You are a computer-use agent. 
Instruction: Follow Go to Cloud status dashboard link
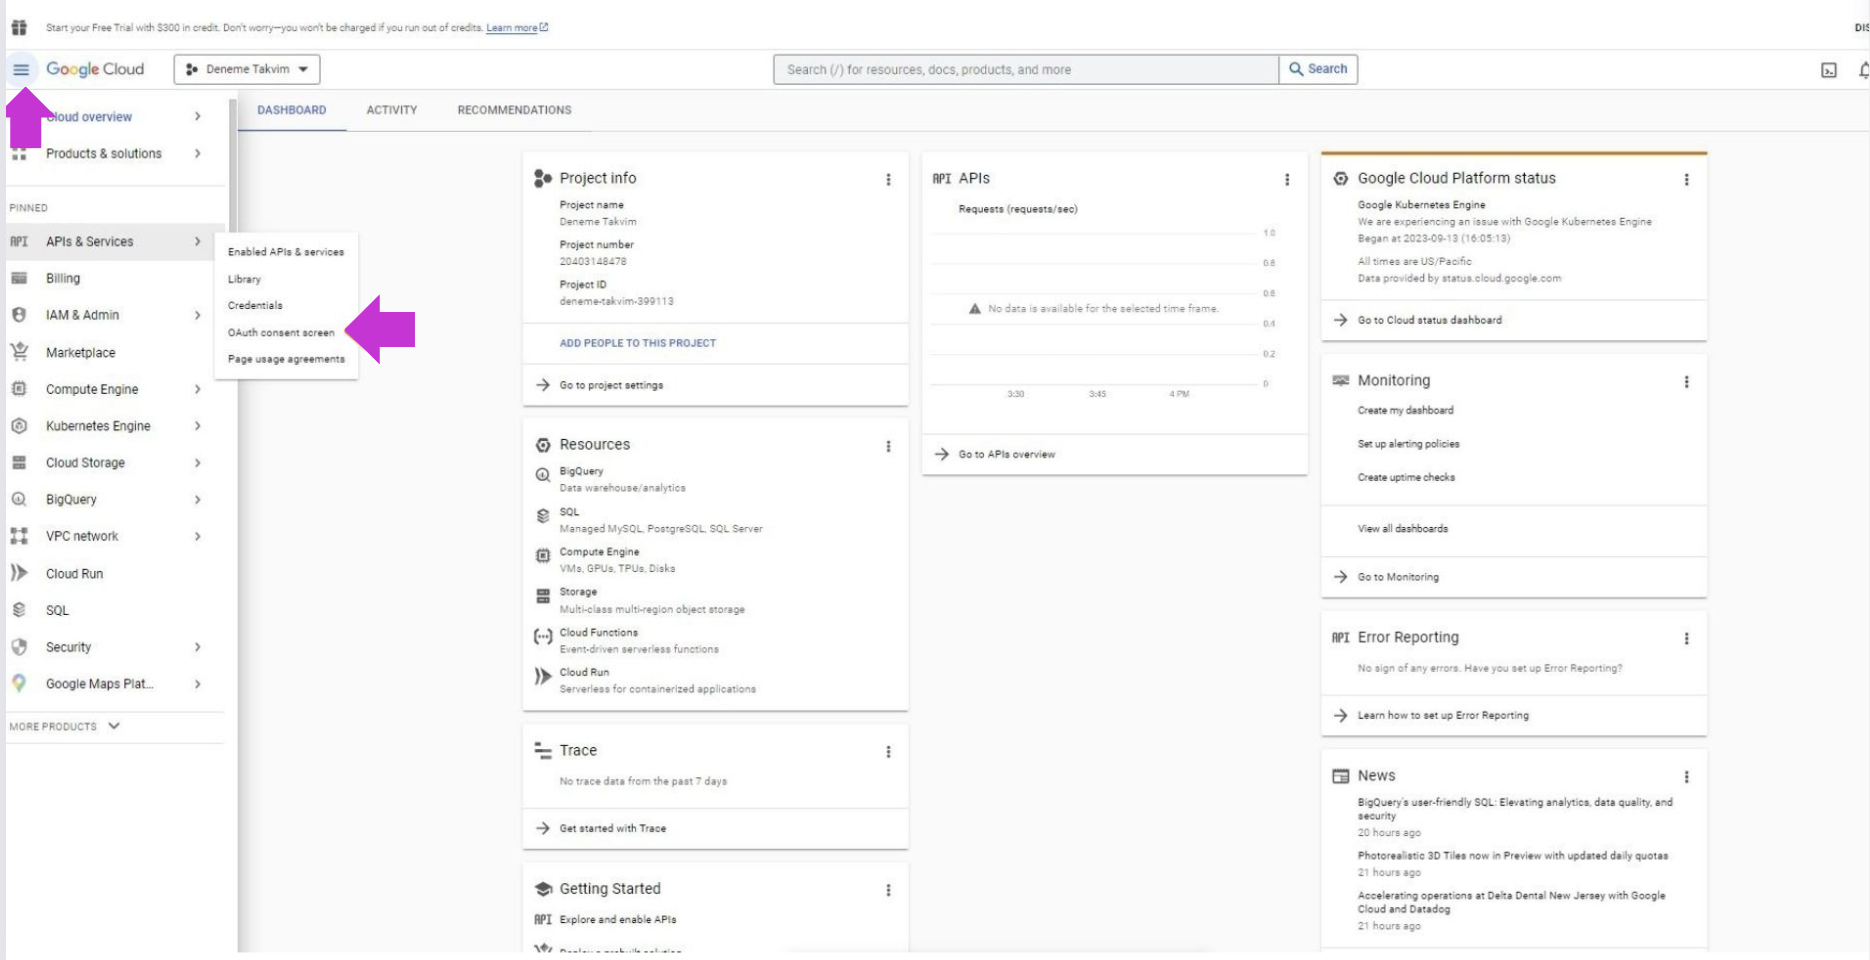(x=1430, y=320)
